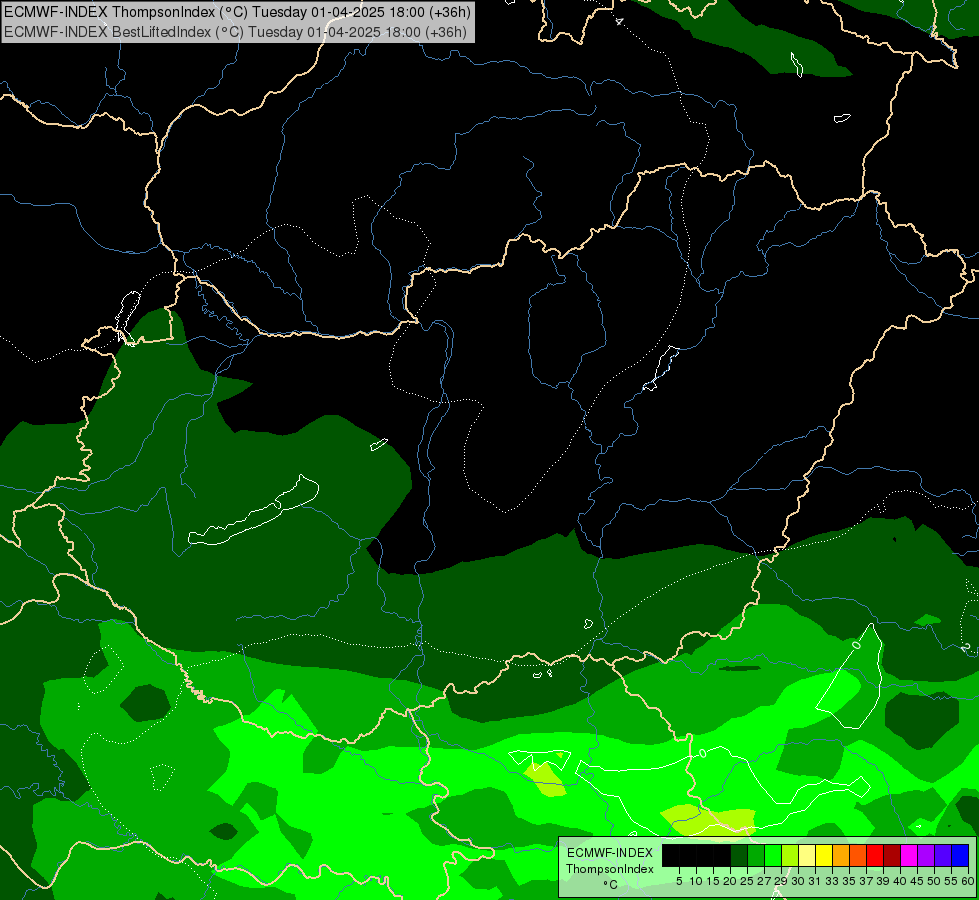
Task: Select the bright green 27–29 legend swatch
Action: [773, 855]
